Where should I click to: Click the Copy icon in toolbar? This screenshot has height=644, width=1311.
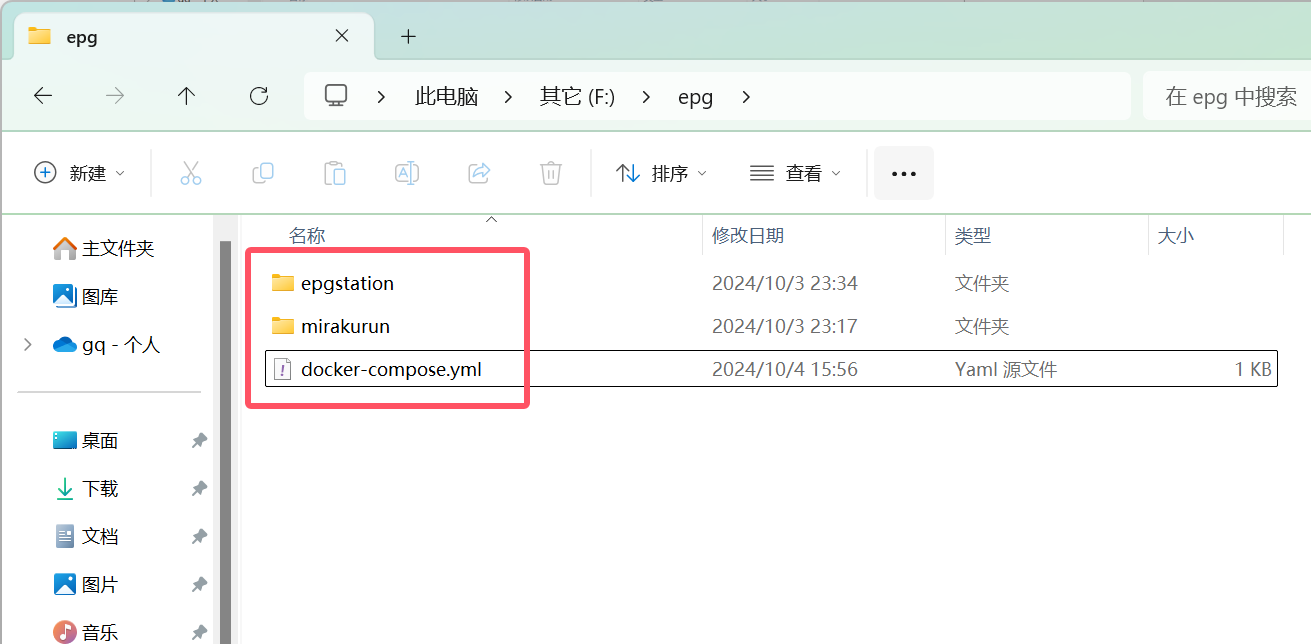point(263,173)
